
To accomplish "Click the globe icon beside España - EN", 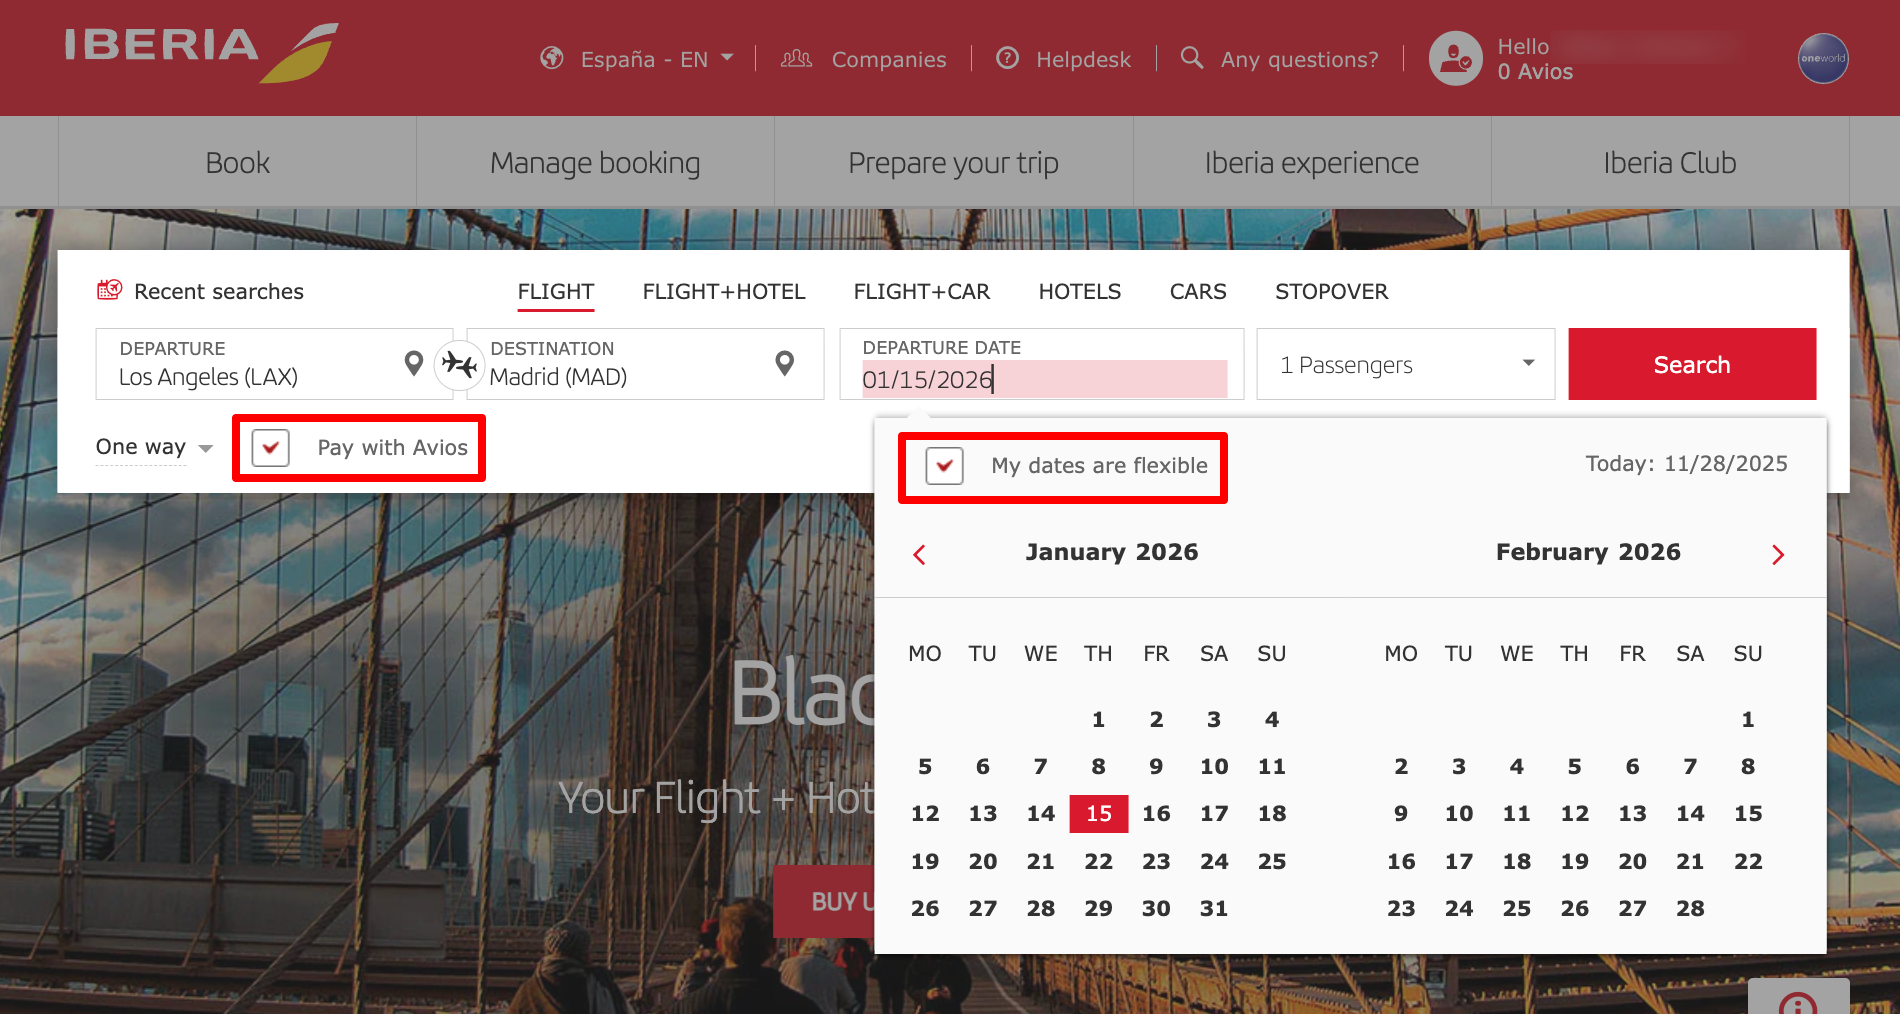I will click(x=552, y=58).
